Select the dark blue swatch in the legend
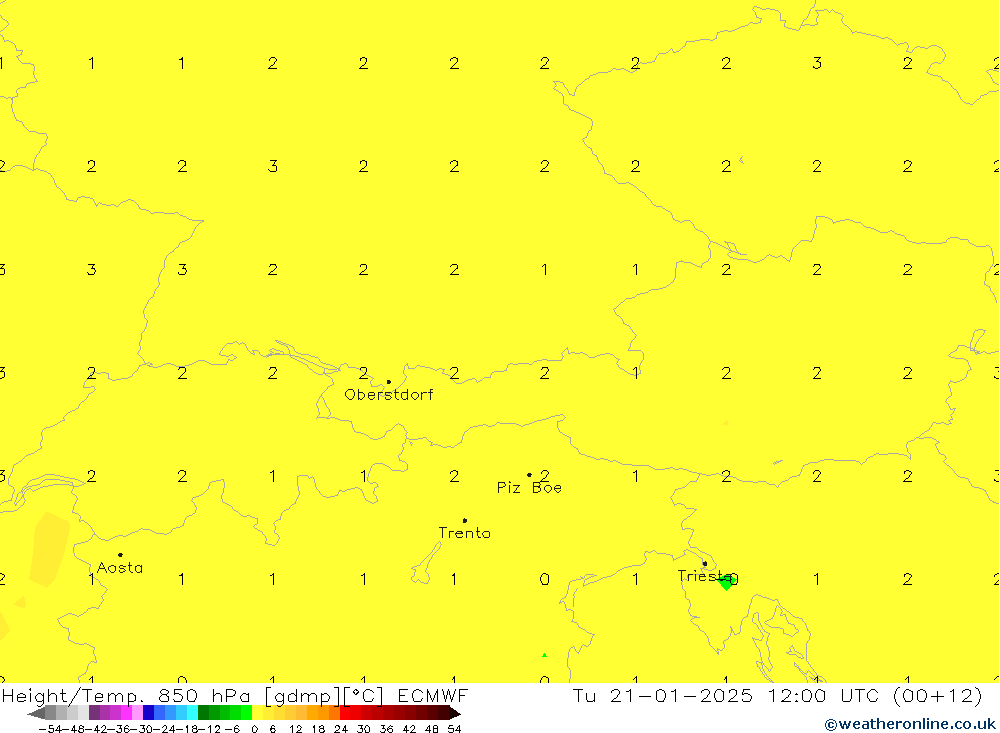Viewport: 1000px width, 733px height. coord(148,713)
